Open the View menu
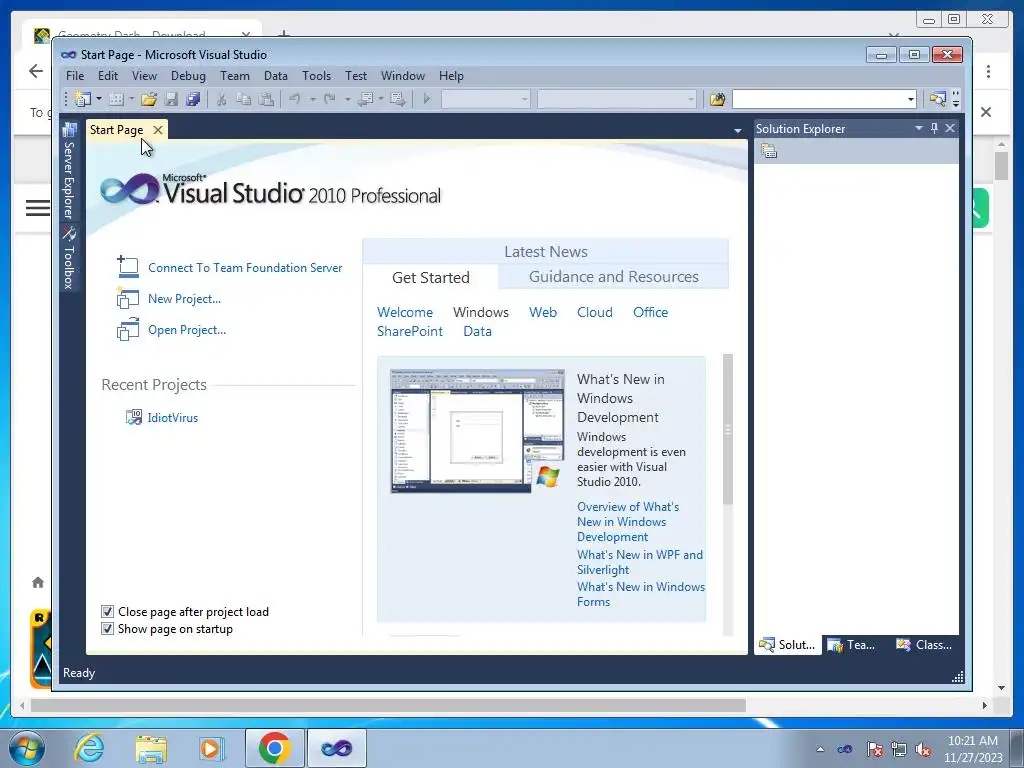 144,76
